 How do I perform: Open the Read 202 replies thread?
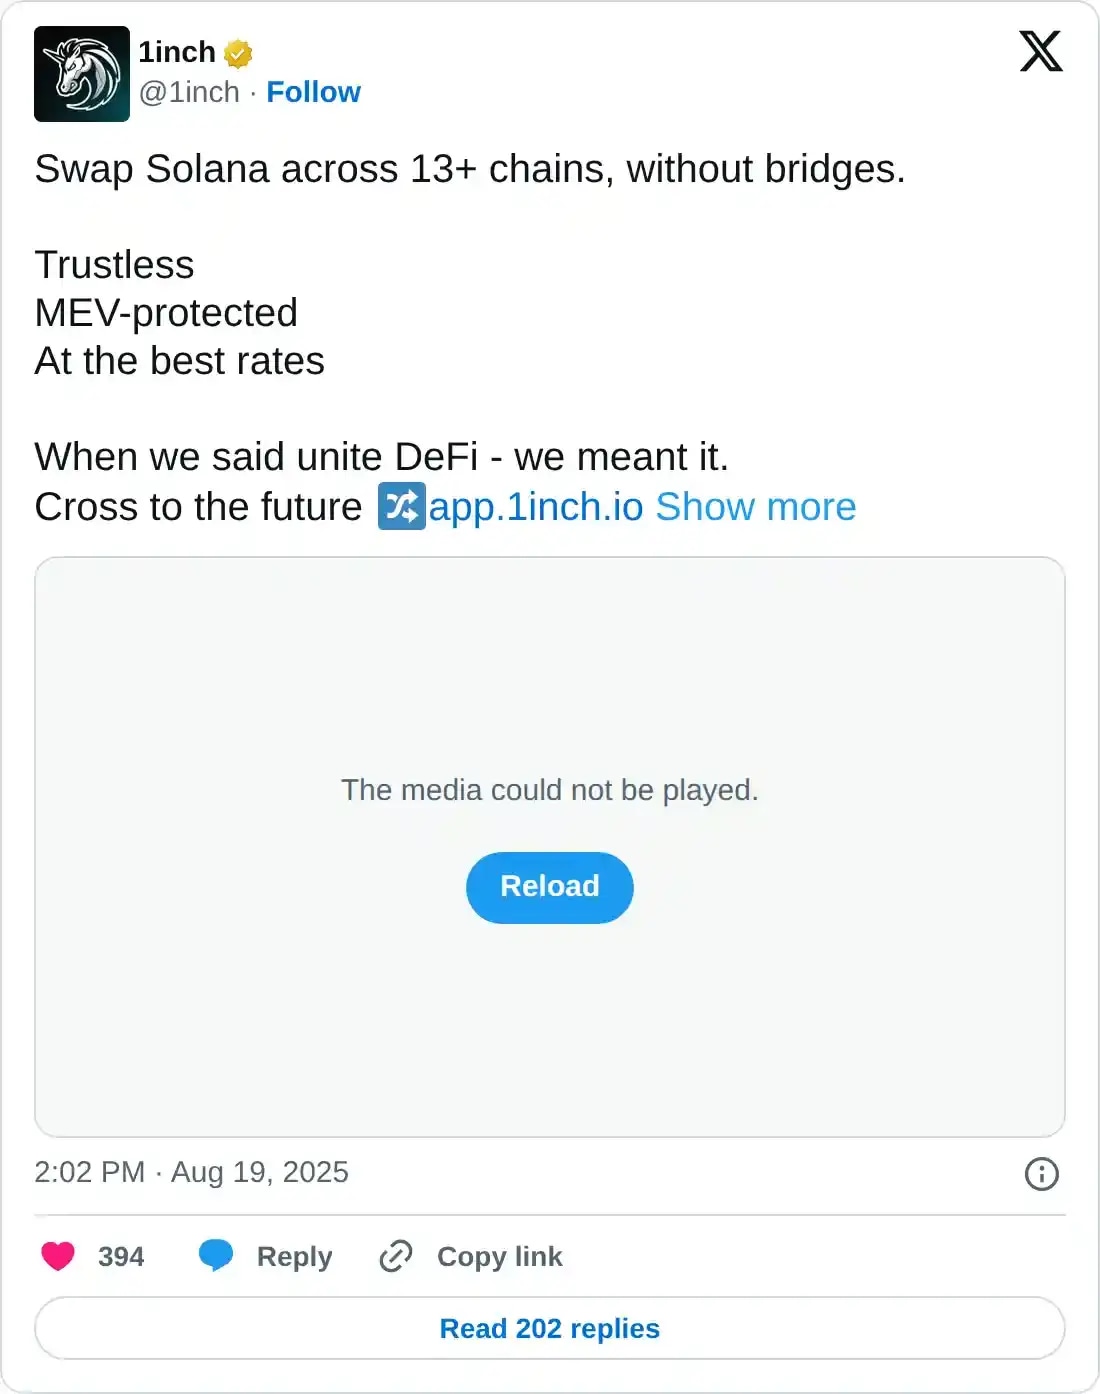point(549,1328)
